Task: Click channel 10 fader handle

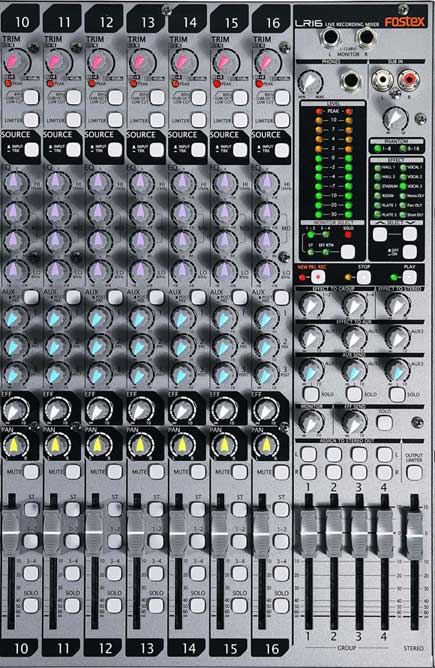Action: [x=11, y=533]
